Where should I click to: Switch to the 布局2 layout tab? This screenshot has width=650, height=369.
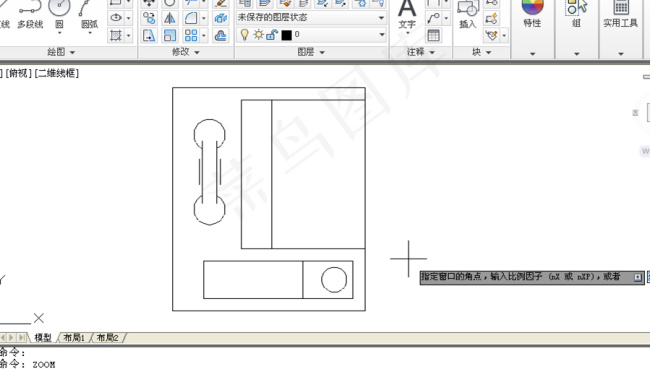point(107,337)
